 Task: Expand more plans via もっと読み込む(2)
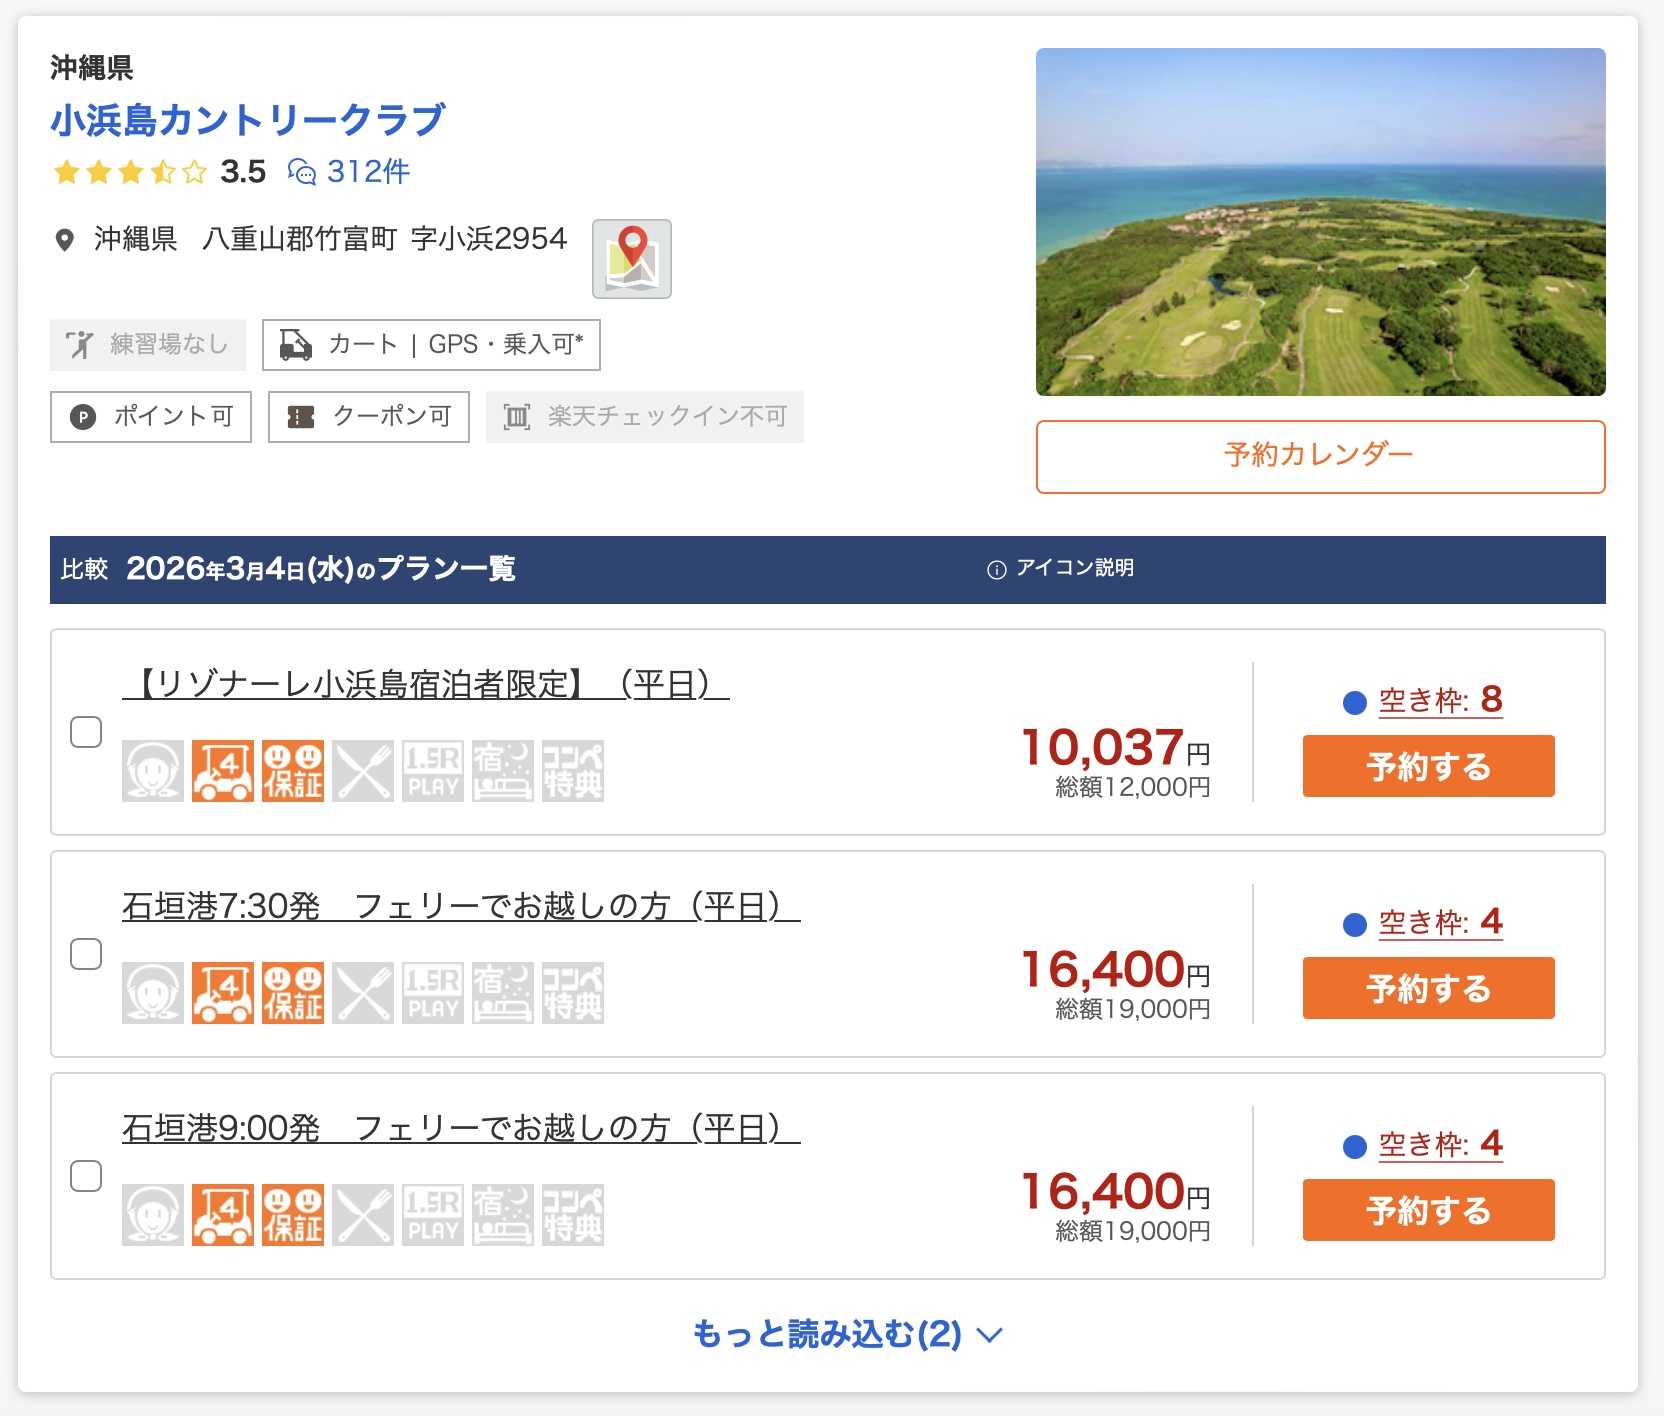(846, 1334)
